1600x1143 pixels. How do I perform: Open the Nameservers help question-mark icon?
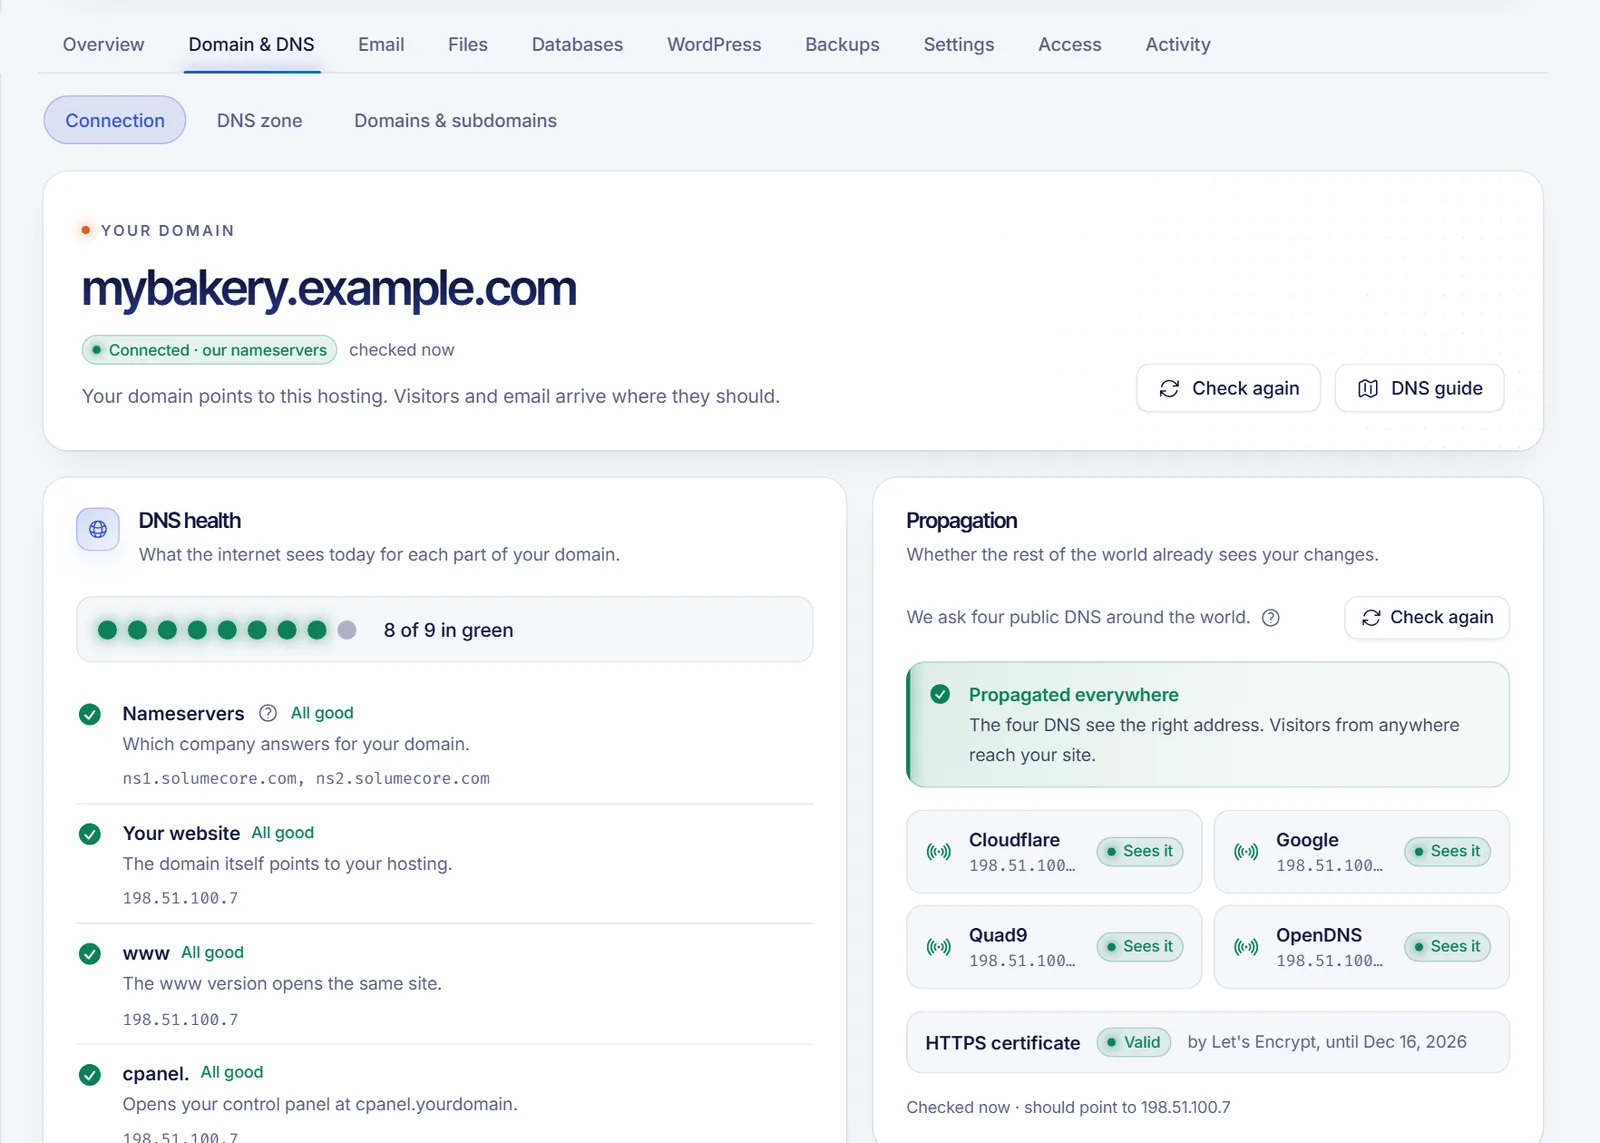tap(268, 713)
